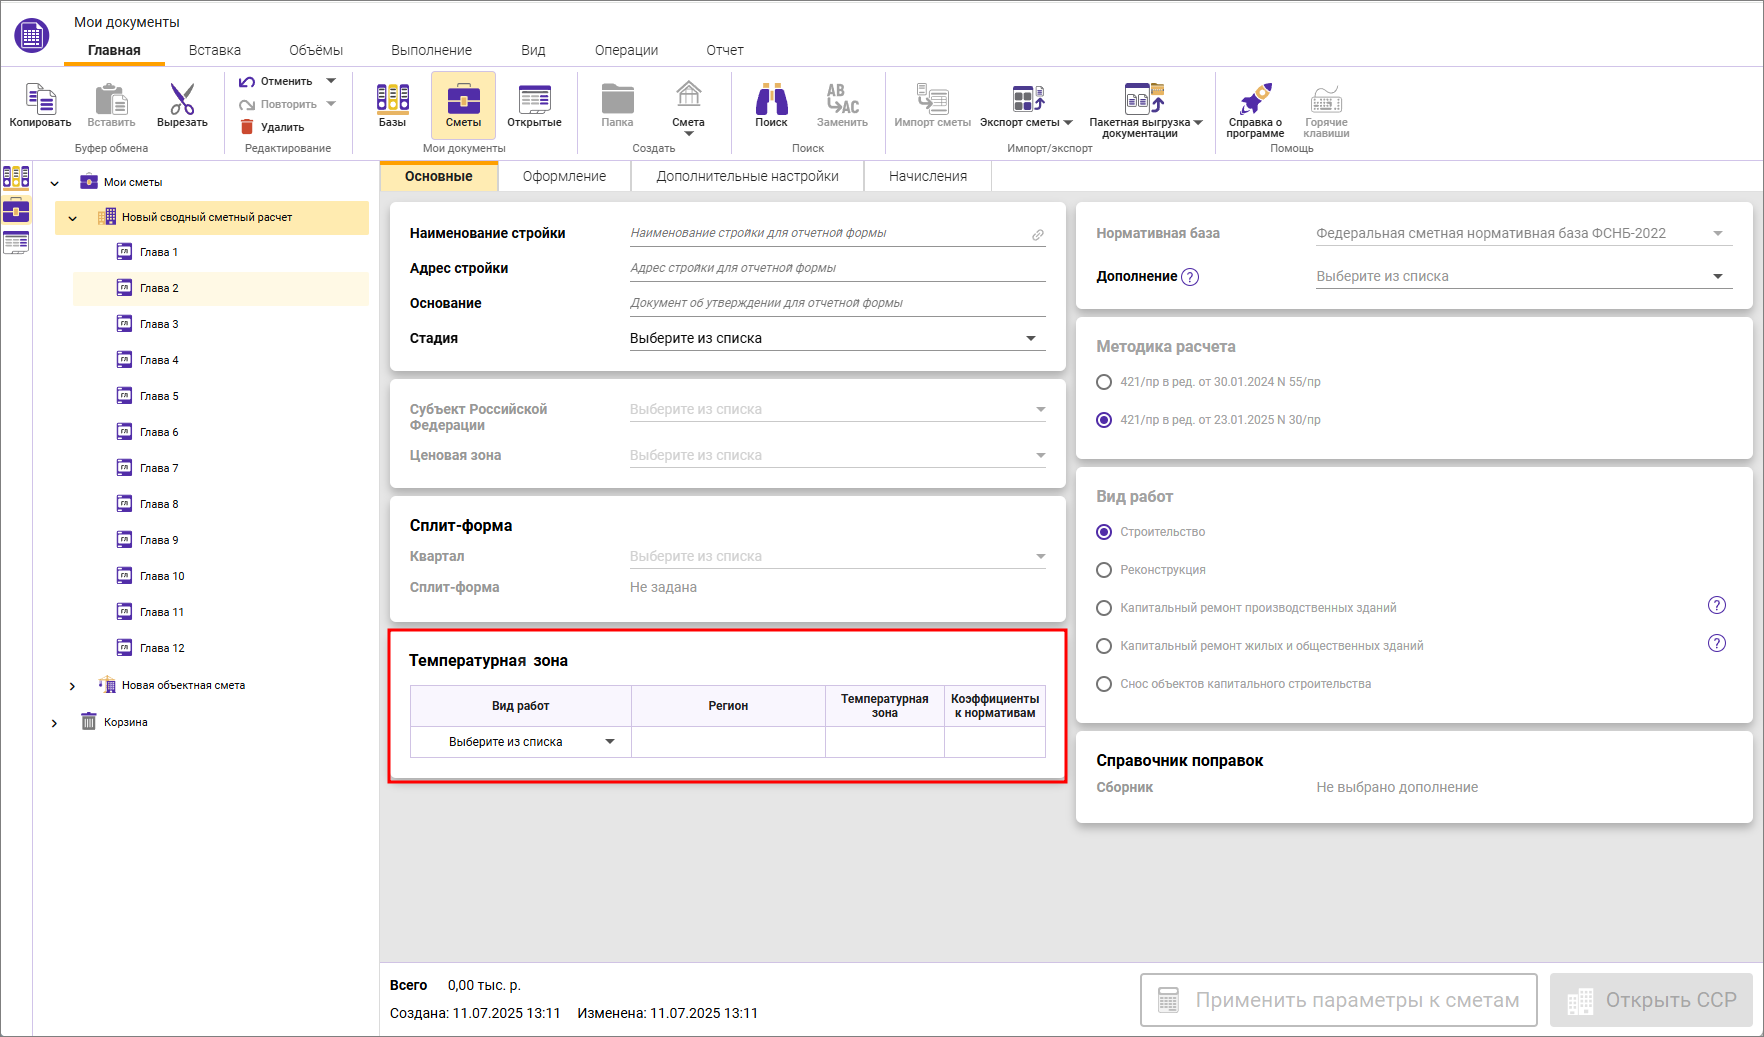Open Справка о программе rocket icon

[1255, 100]
